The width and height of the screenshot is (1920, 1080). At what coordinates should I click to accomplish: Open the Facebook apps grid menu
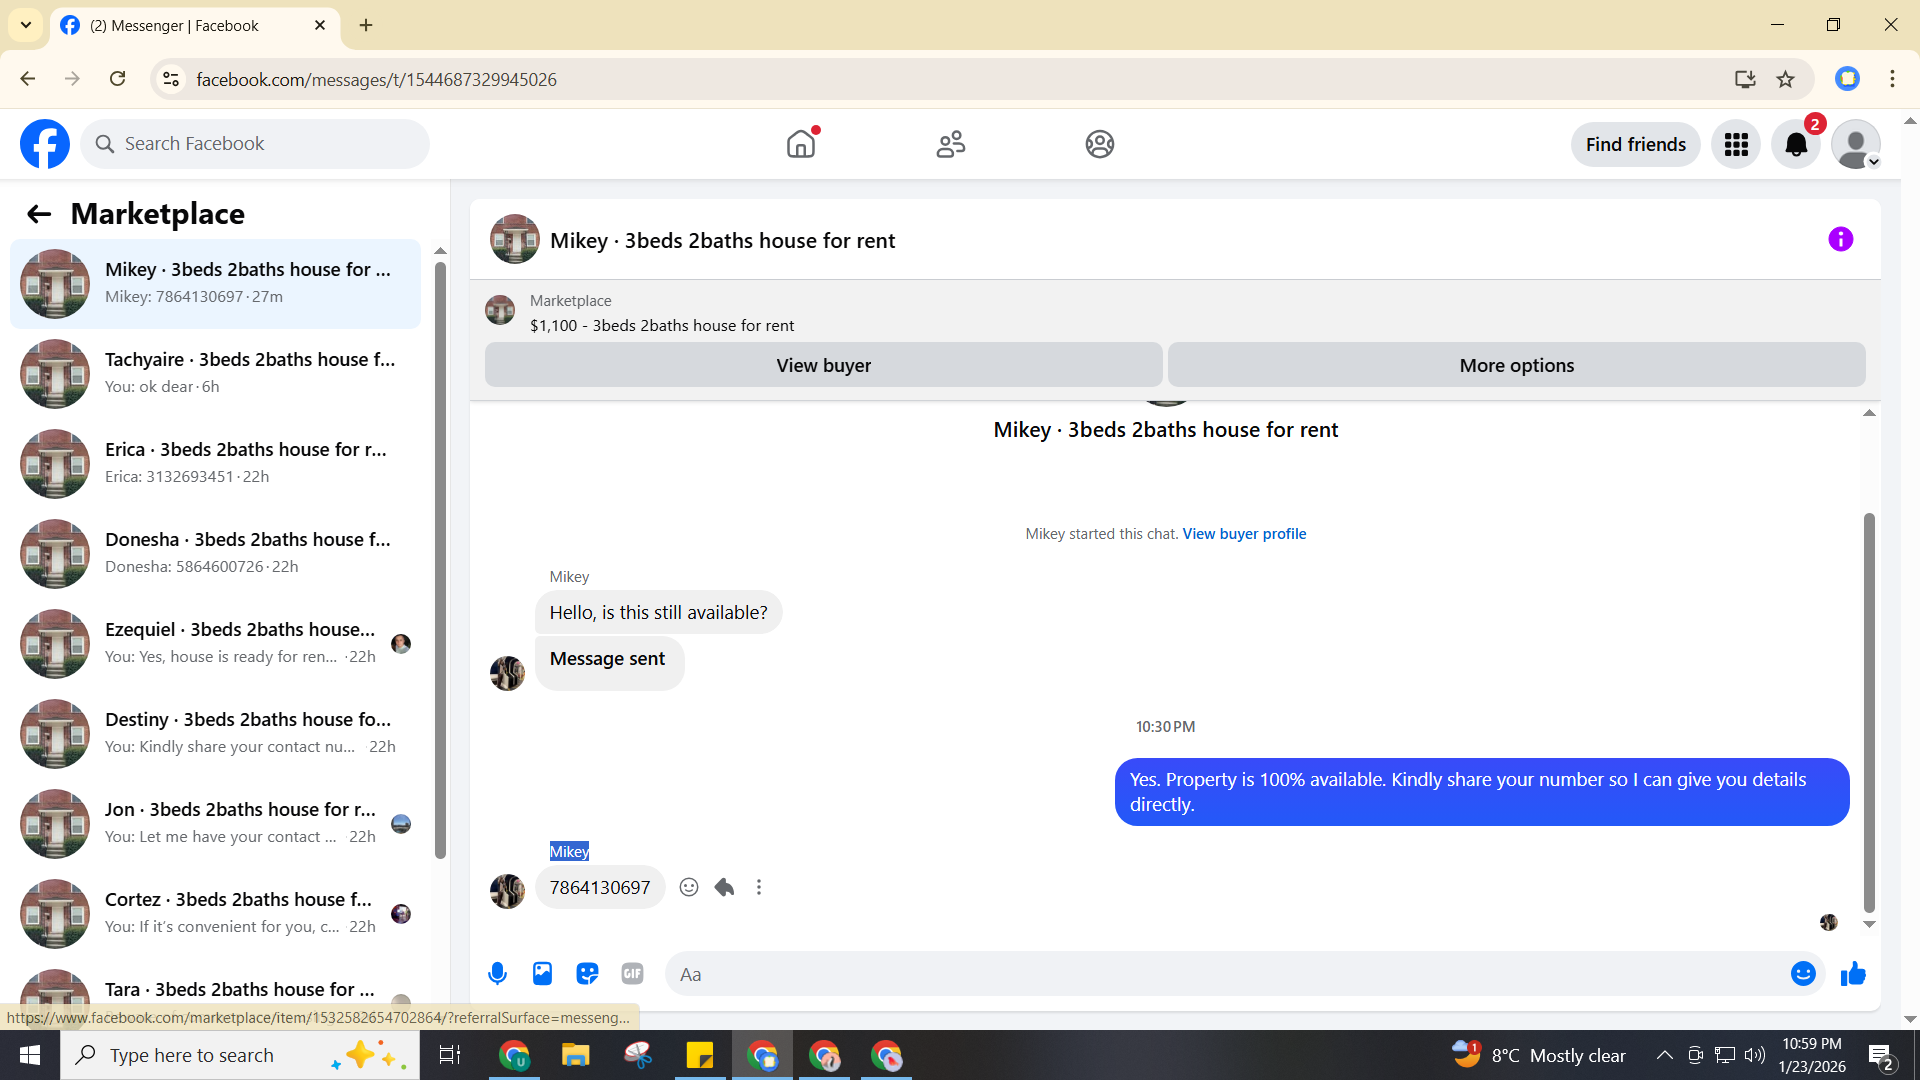pyautogui.click(x=1736, y=145)
